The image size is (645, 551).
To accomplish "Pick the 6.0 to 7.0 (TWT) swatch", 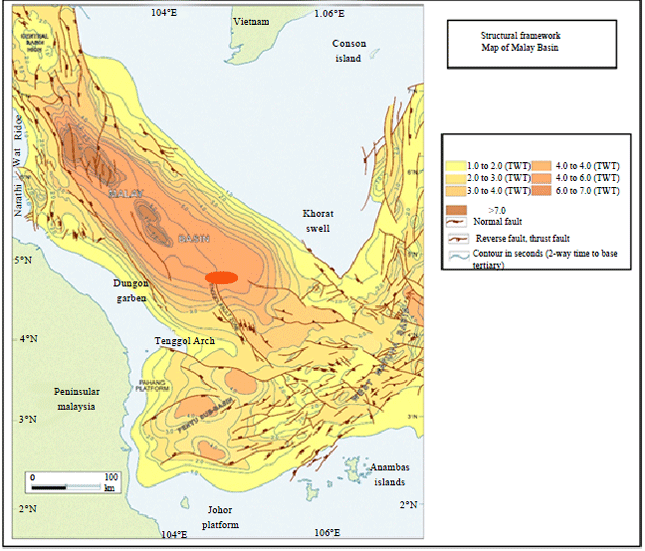I will [541, 189].
